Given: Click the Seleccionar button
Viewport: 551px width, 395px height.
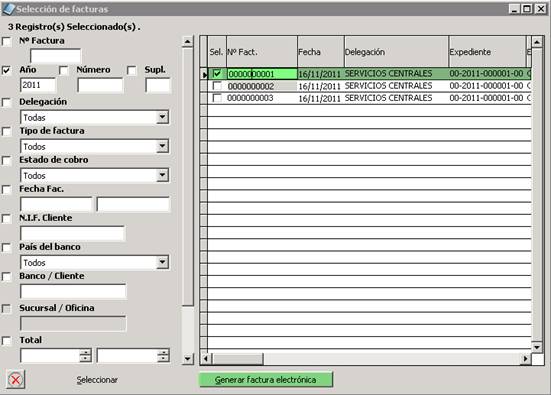Looking at the screenshot, I should 97,380.
